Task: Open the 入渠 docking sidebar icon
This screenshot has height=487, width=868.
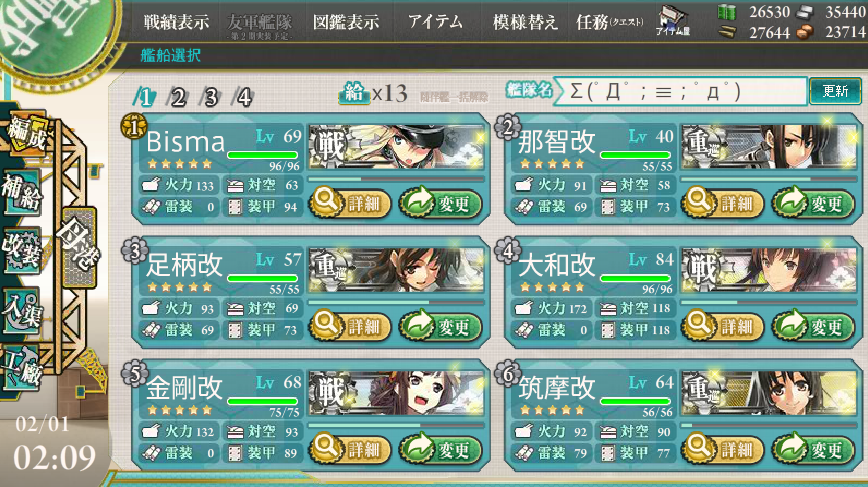Action: [22, 310]
